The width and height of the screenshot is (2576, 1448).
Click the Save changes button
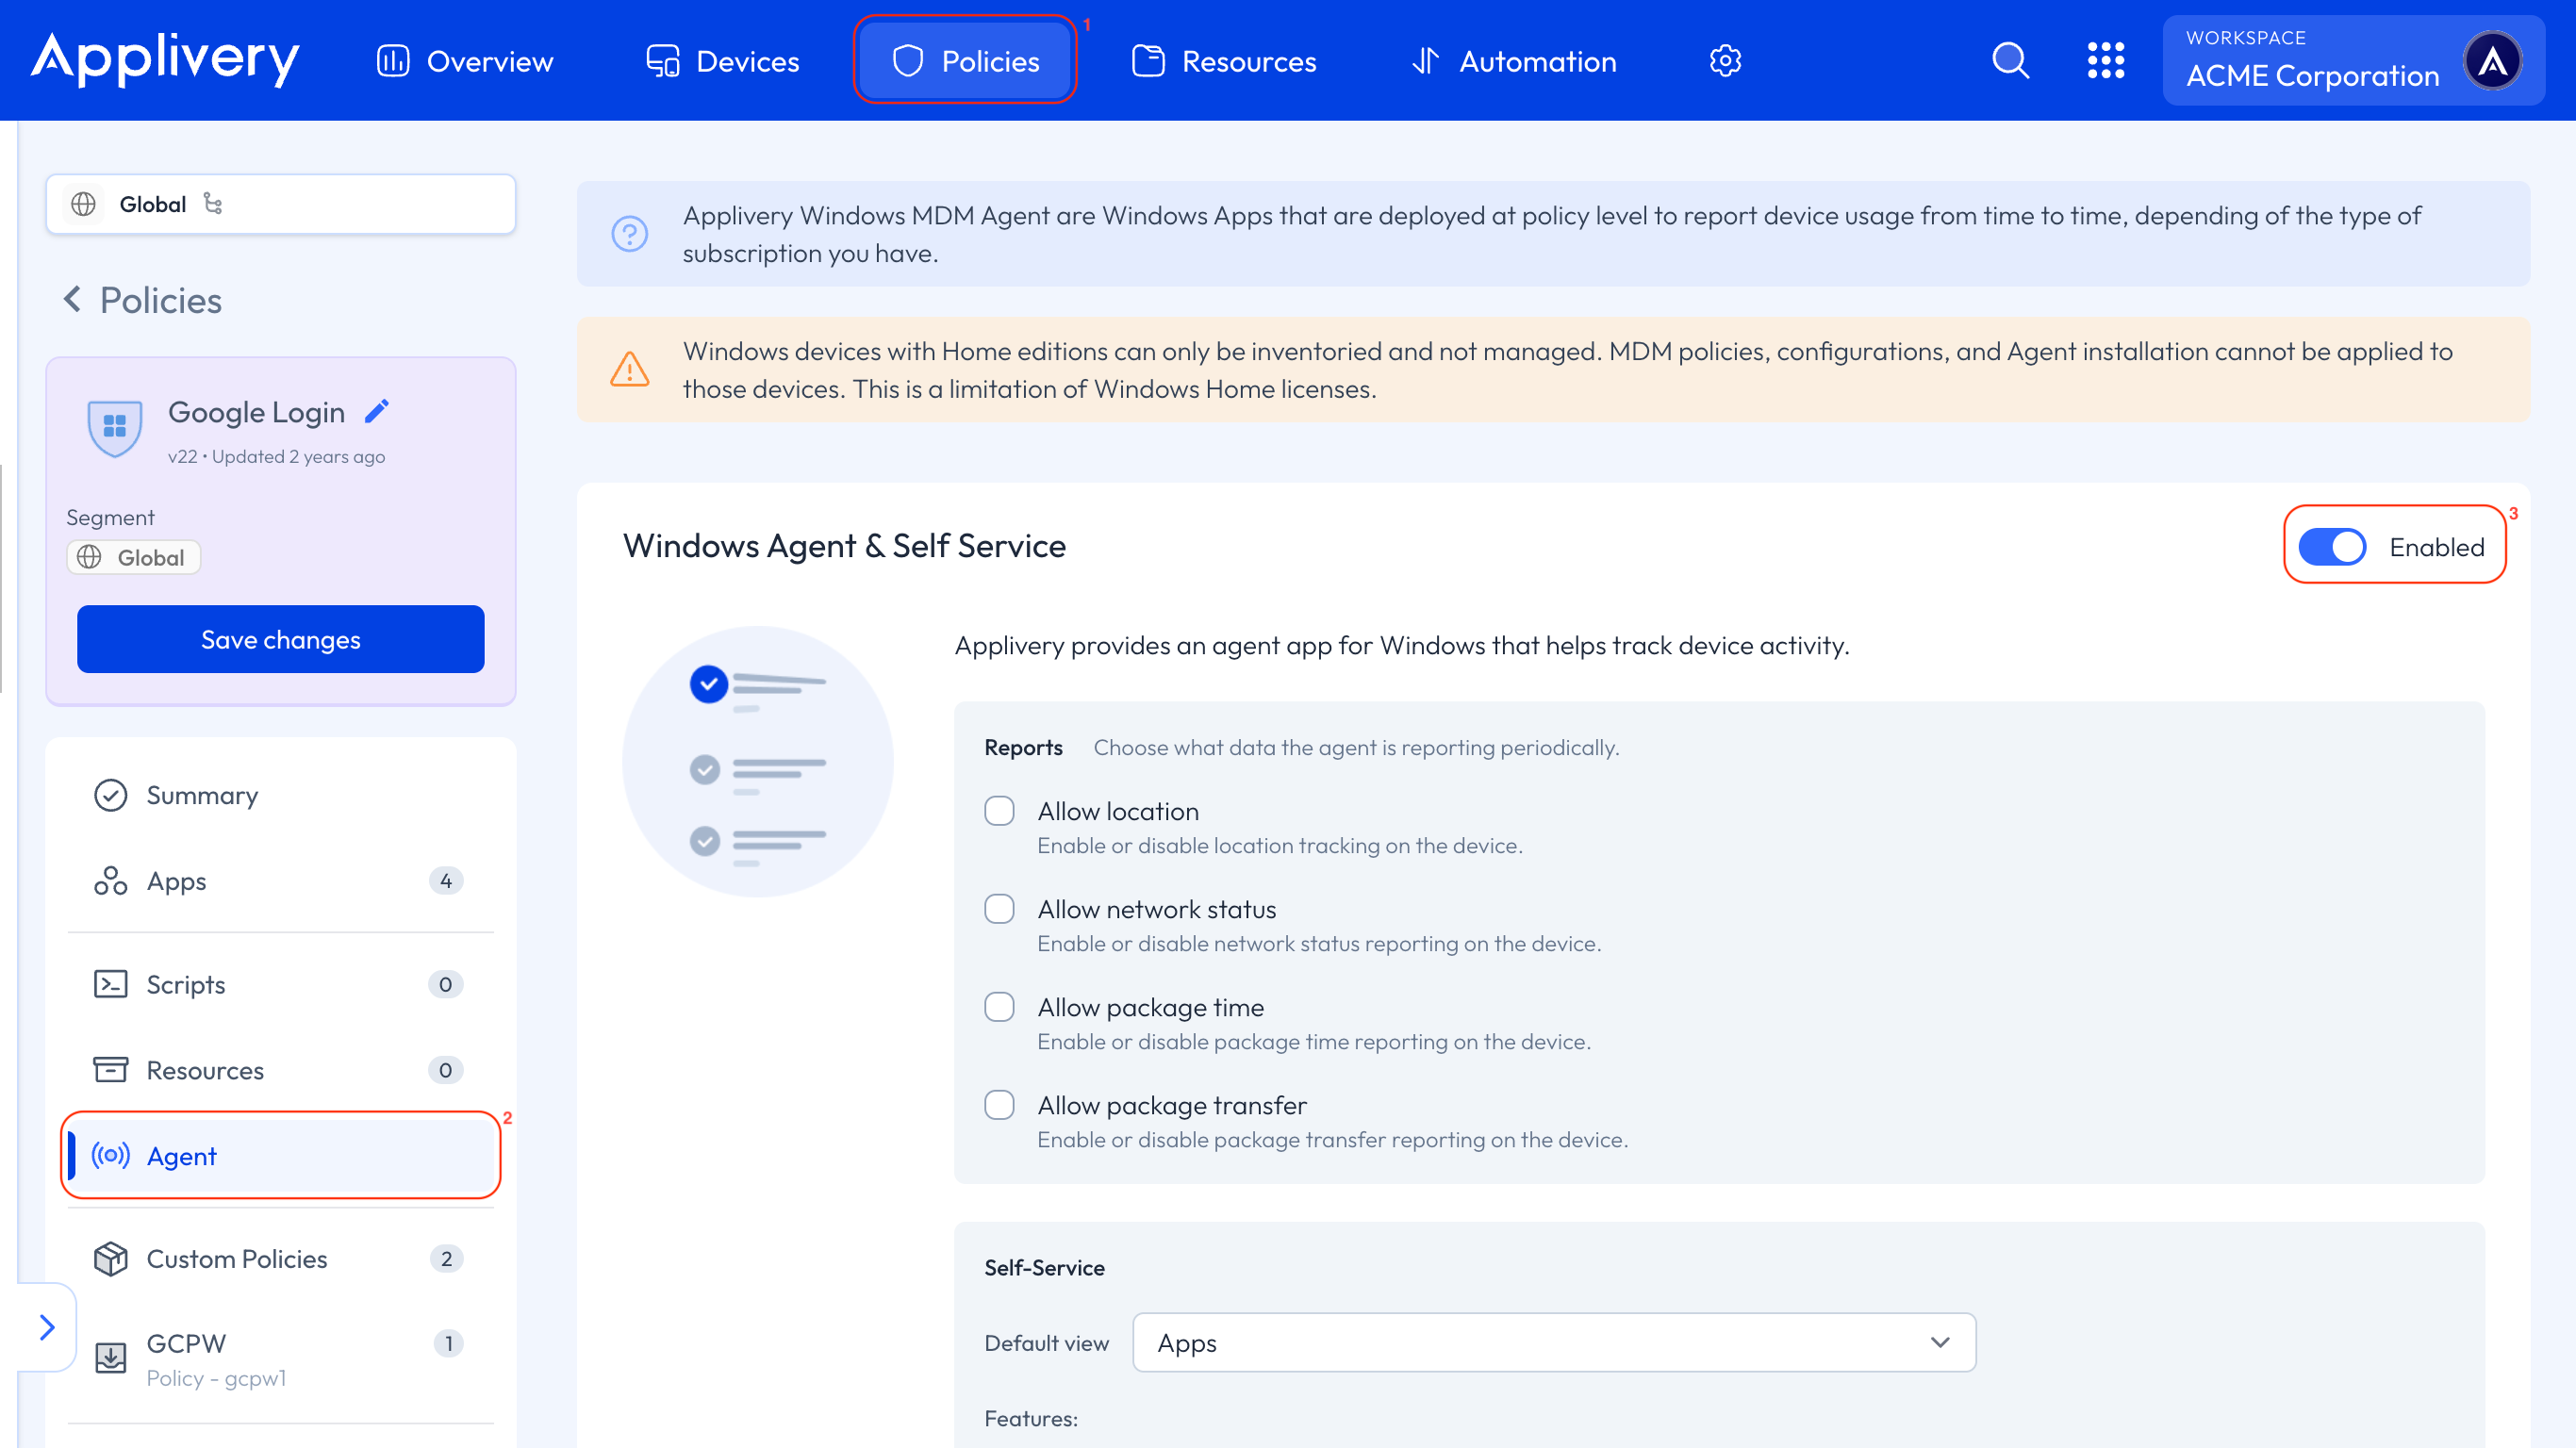coord(280,639)
